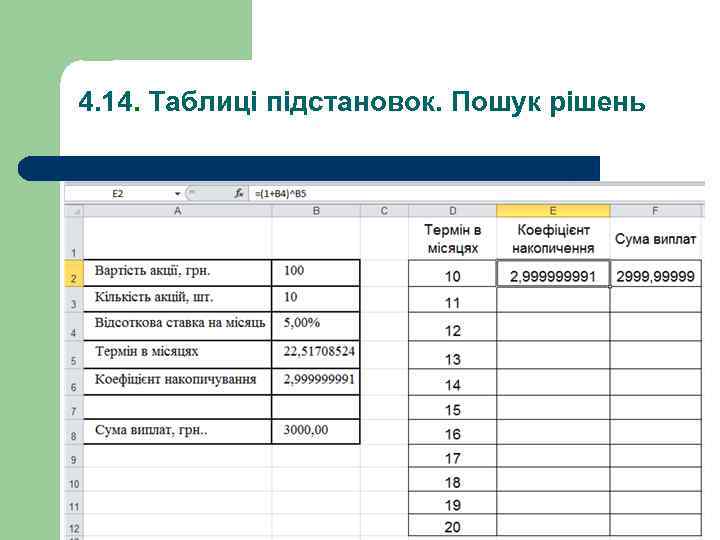Viewport: 720px width, 540px height.
Task: Click cell with term 11
Action: coord(452,300)
